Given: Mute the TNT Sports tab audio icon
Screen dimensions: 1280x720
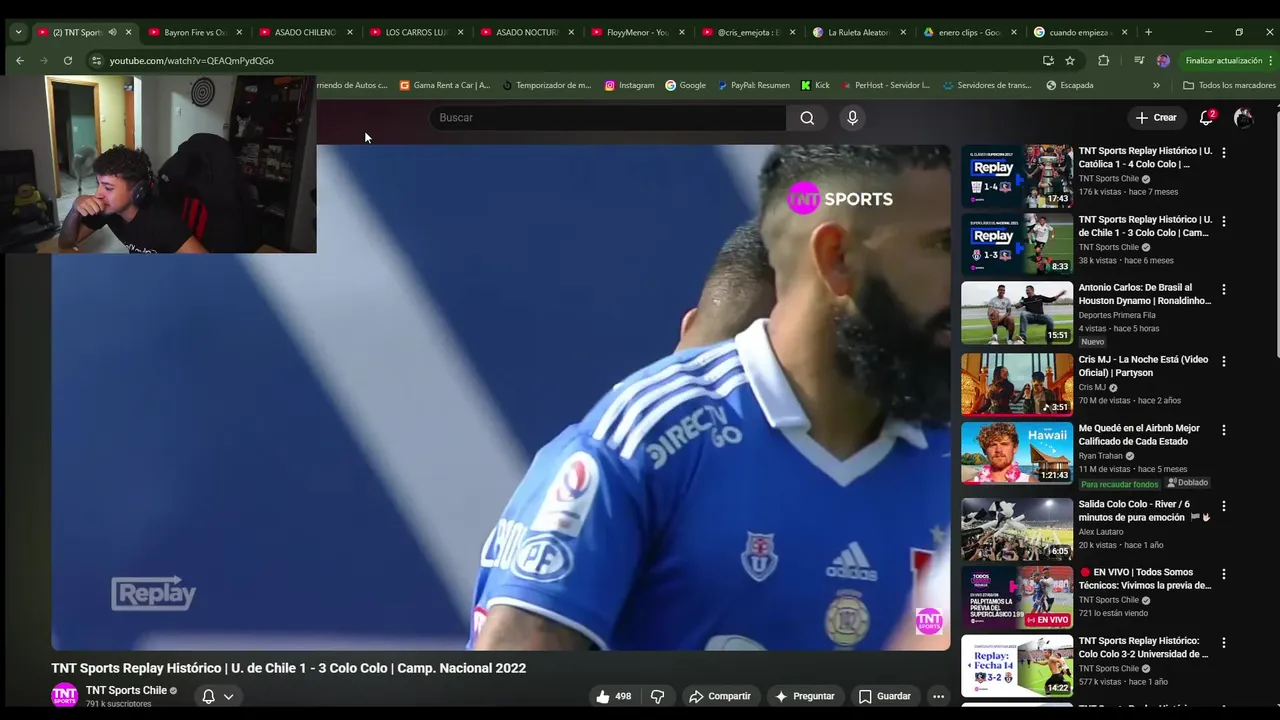Looking at the screenshot, I should (x=112, y=32).
